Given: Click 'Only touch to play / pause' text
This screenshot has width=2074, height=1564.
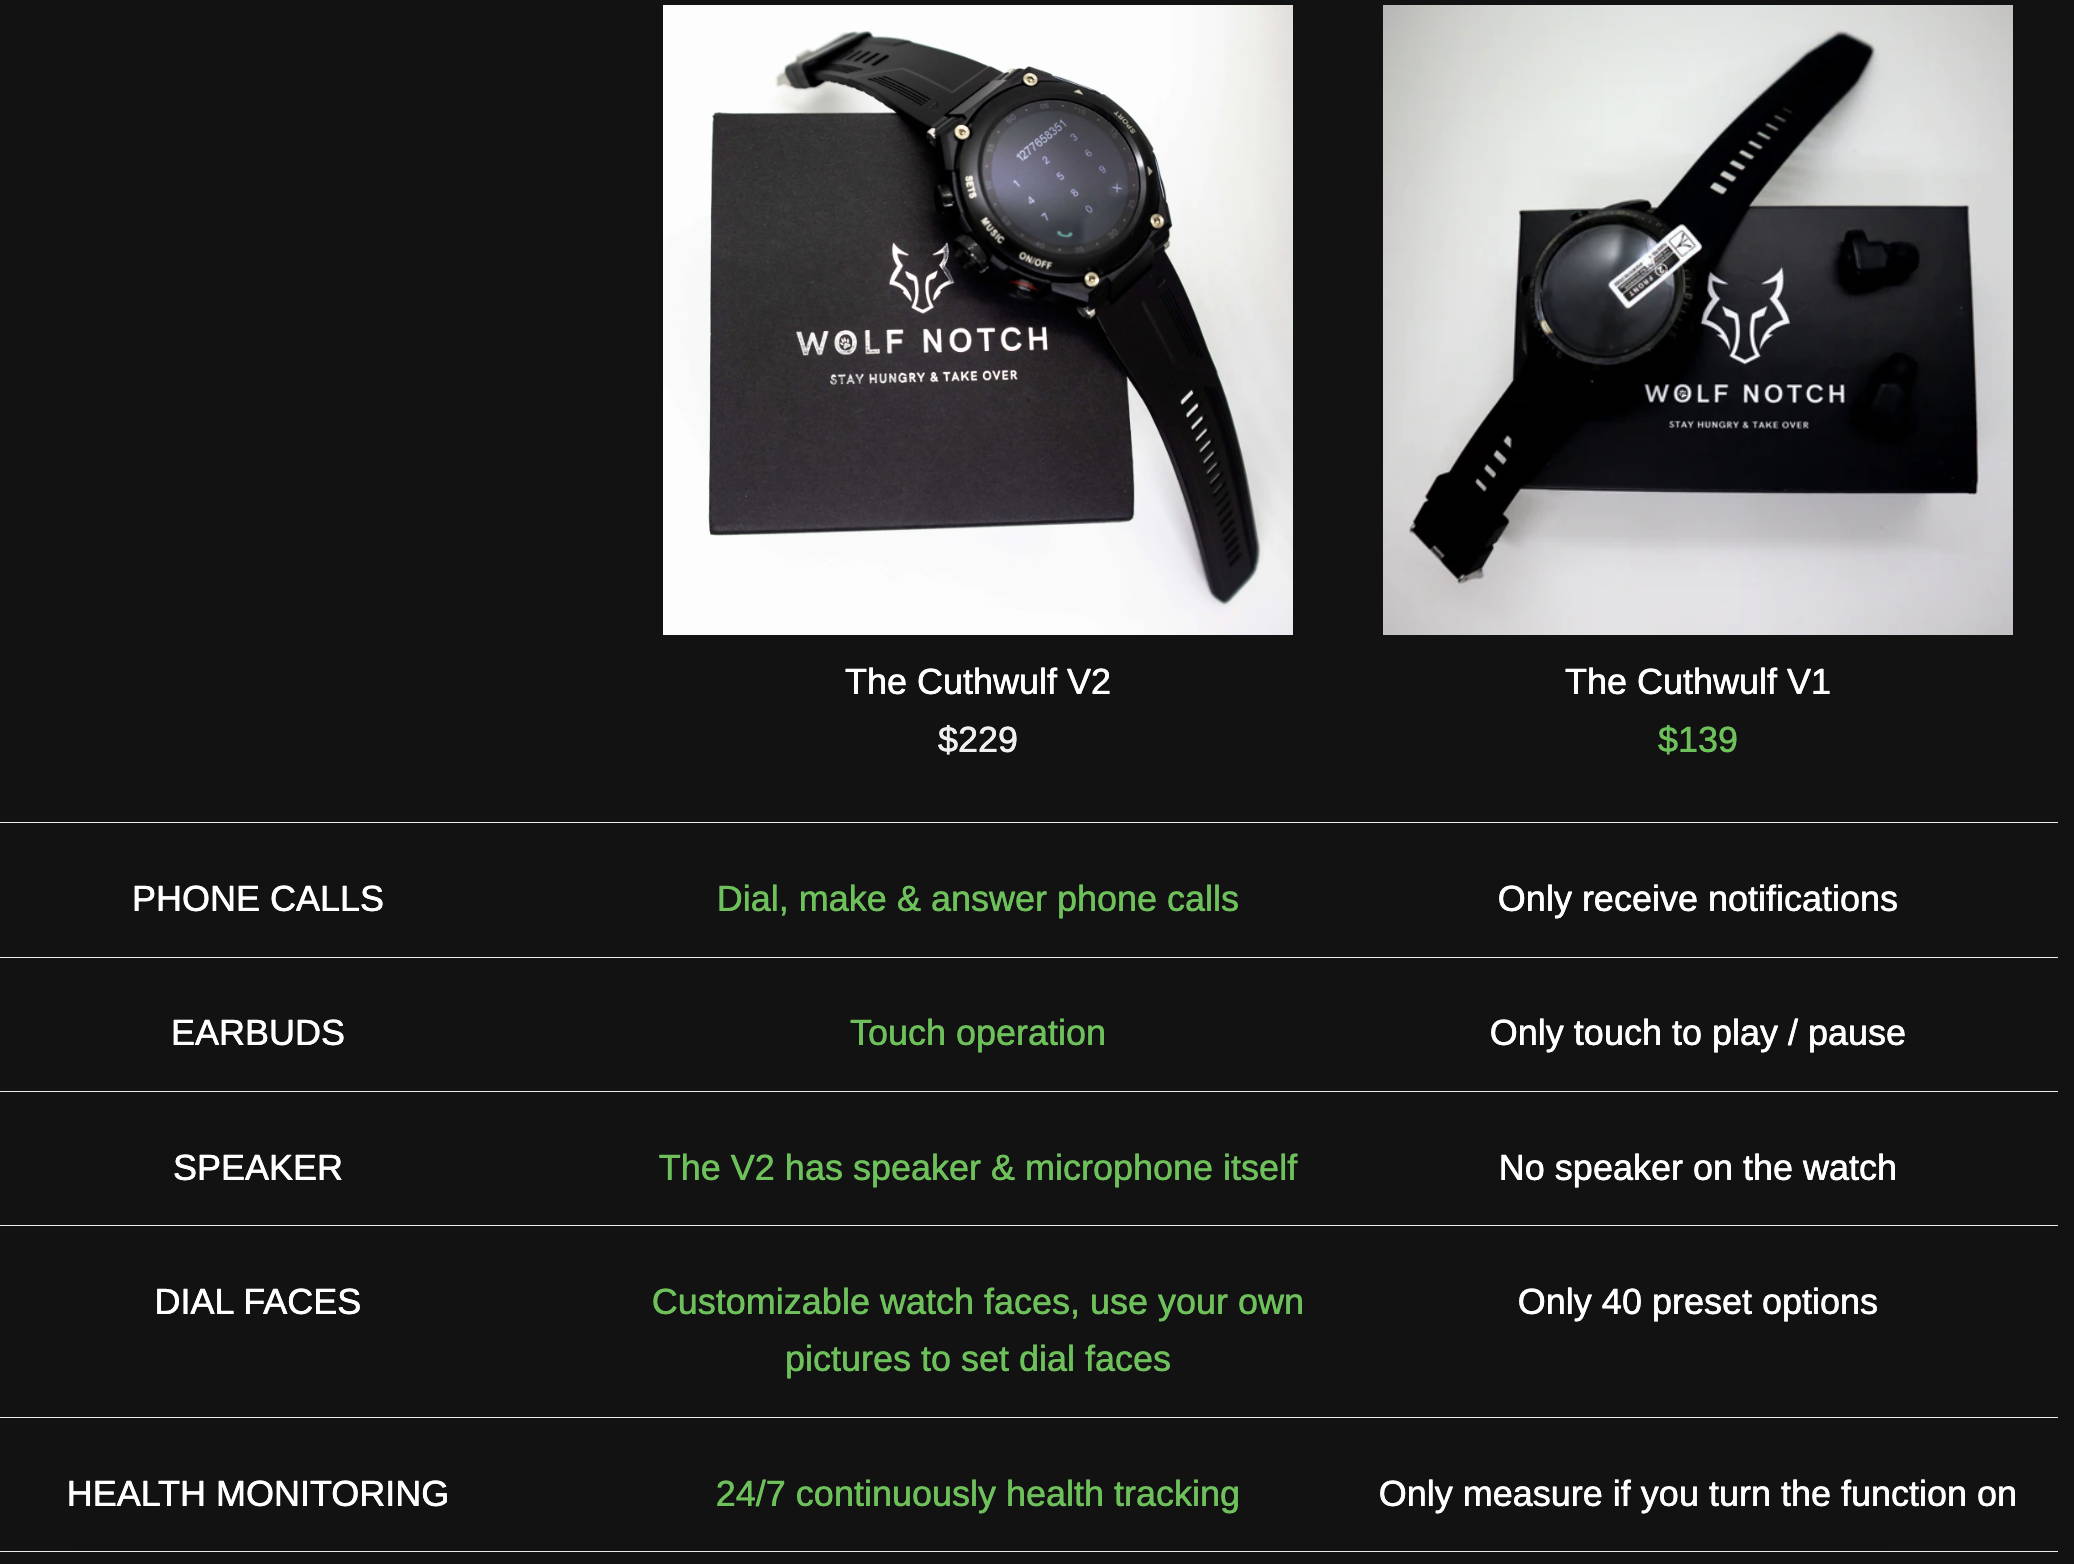Looking at the screenshot, I should (x=1697, y=1033).
